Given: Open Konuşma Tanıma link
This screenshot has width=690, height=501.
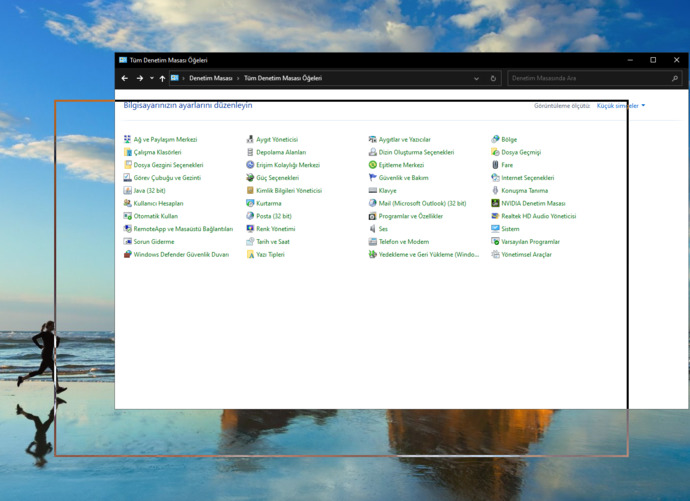Looking at the screenshot, I should 525,190.
